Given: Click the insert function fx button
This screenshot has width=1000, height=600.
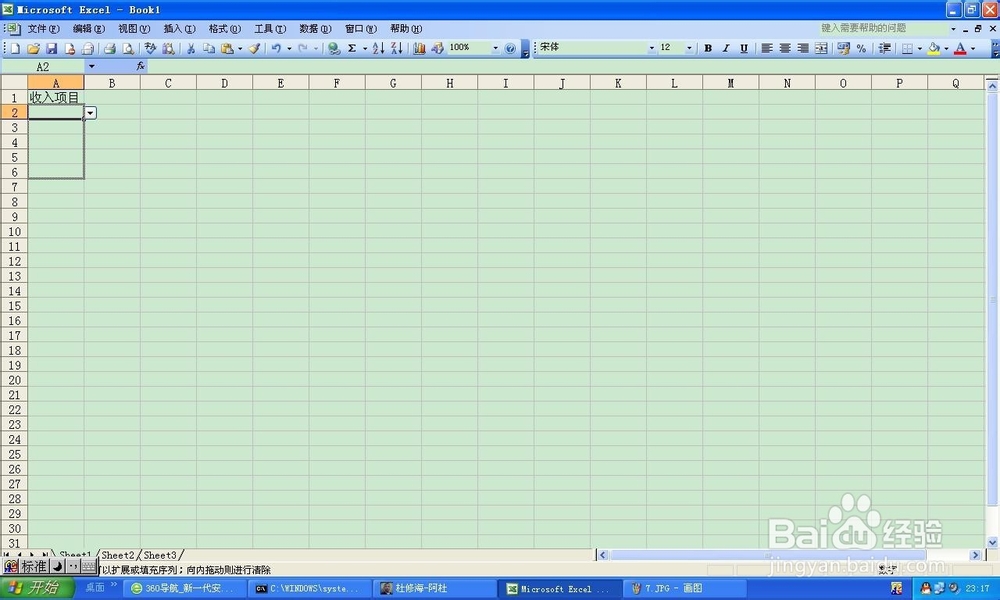Looking at the screenshot, I should 140,66.
